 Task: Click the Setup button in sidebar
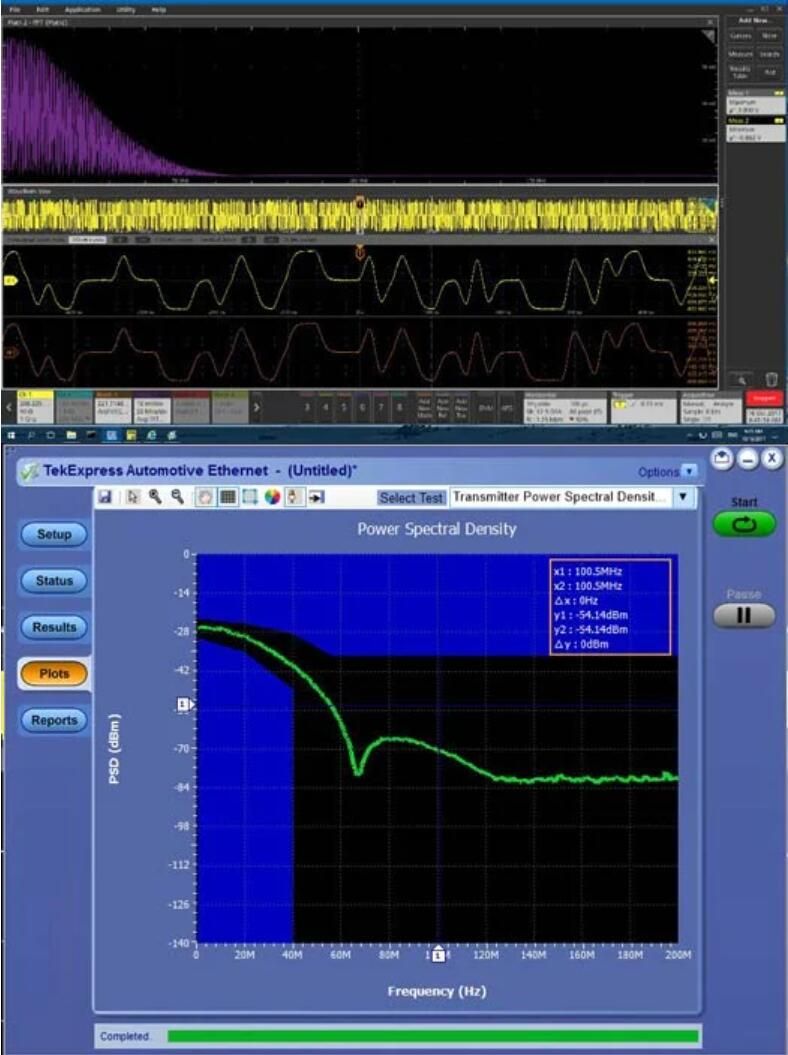pos(54,534)
